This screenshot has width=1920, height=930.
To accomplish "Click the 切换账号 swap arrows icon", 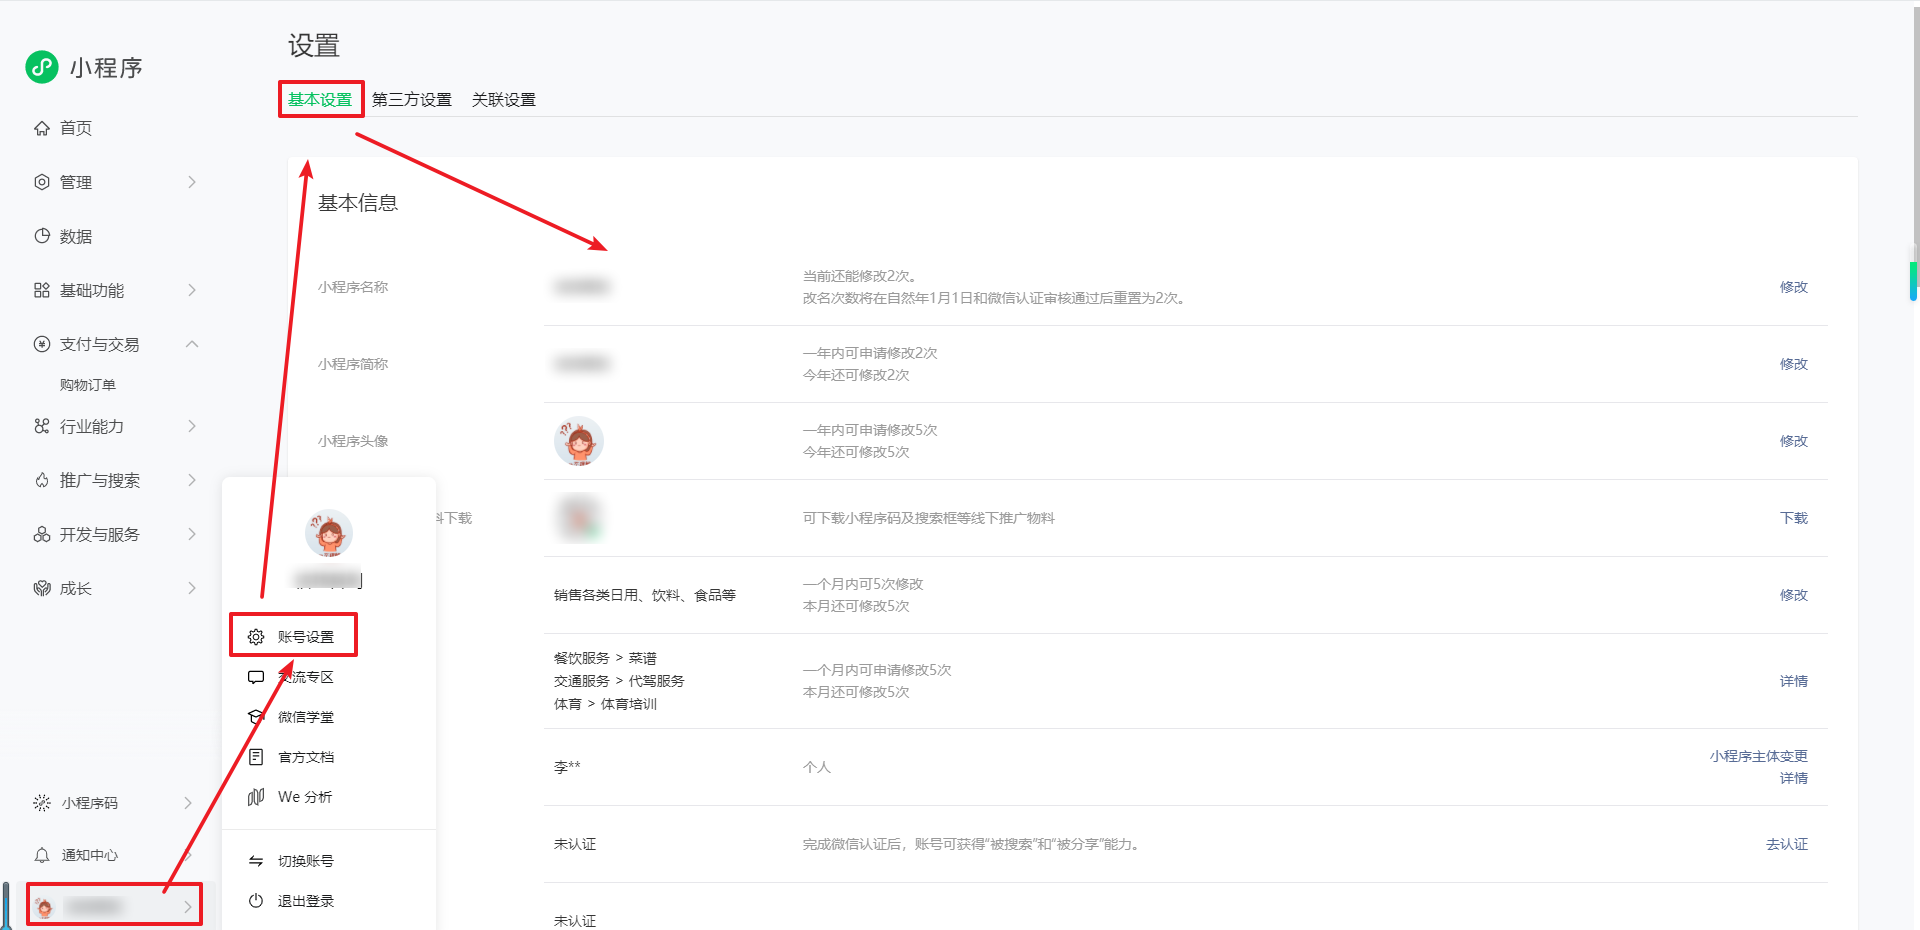I will pyautogui.click(x=256, y=861).
